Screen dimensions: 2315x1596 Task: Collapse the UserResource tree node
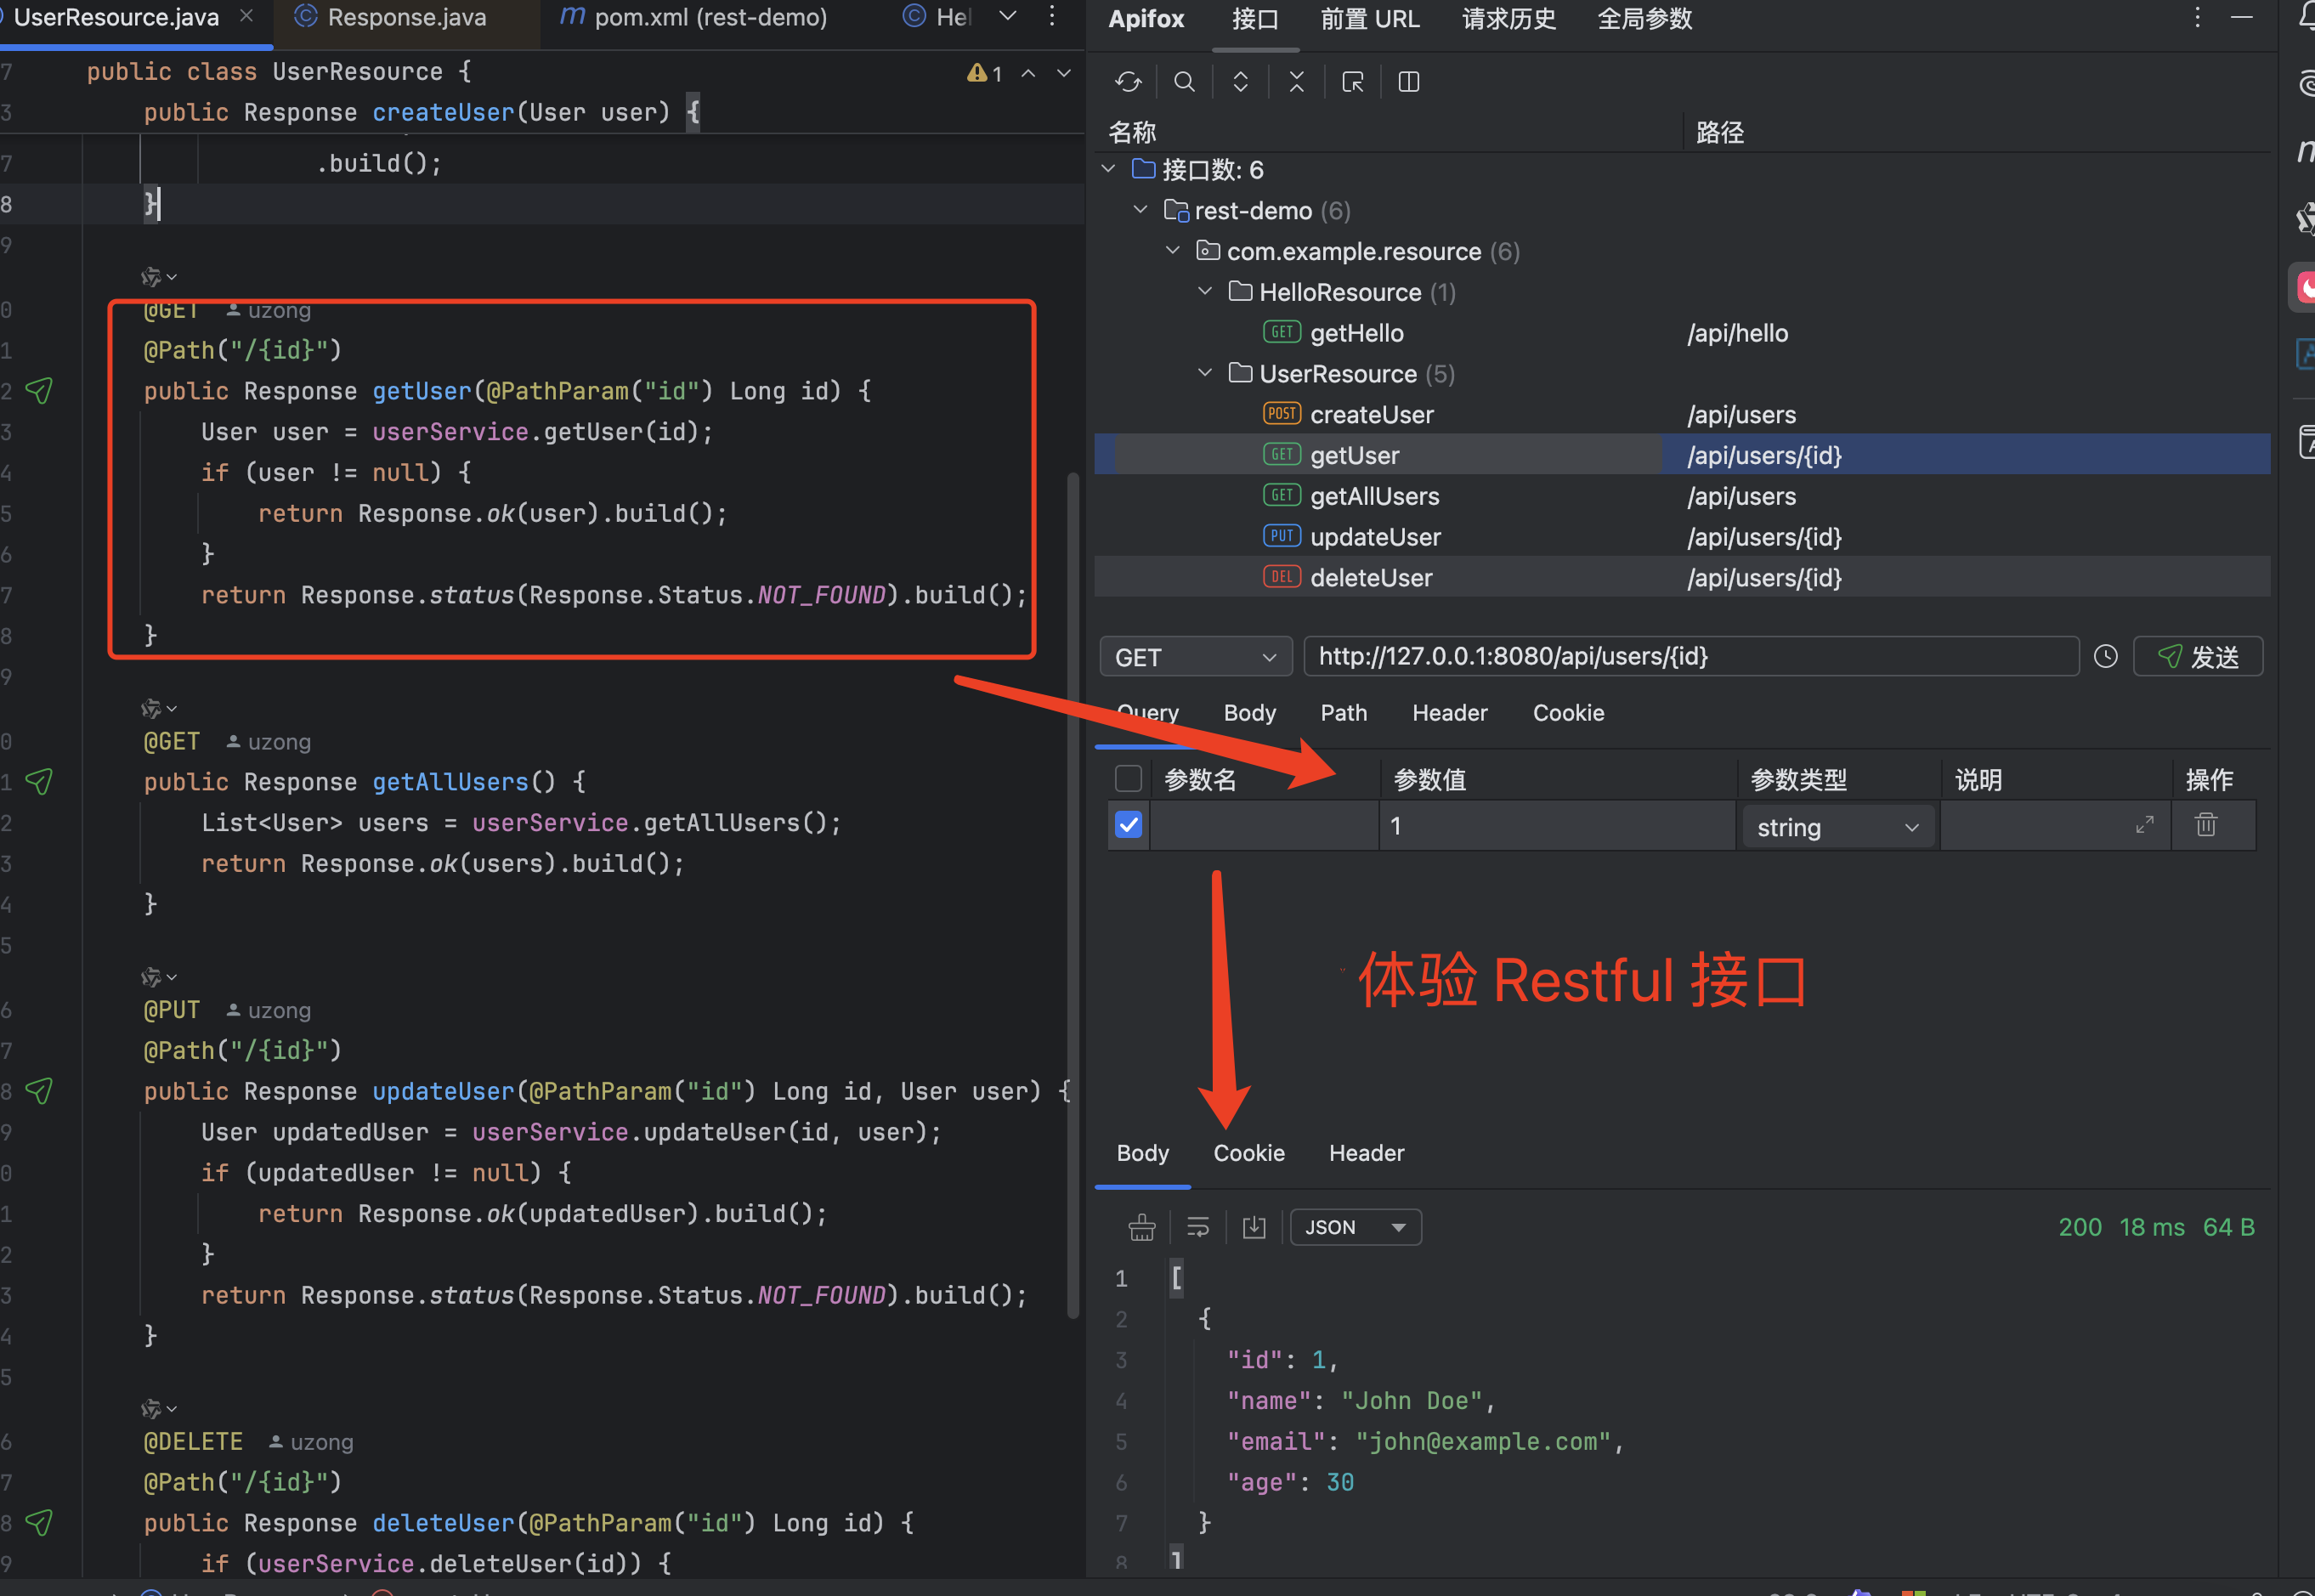1205,372
